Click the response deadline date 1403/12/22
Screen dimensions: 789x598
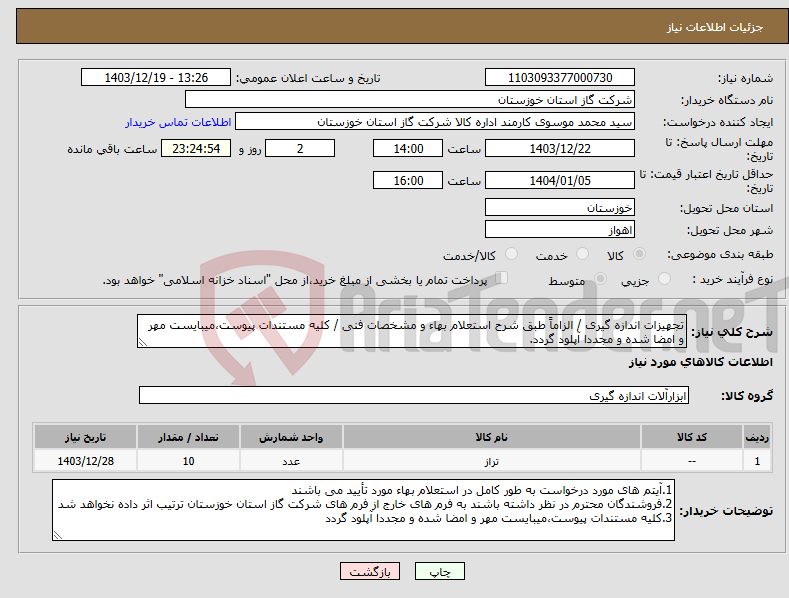coord(560,148)
